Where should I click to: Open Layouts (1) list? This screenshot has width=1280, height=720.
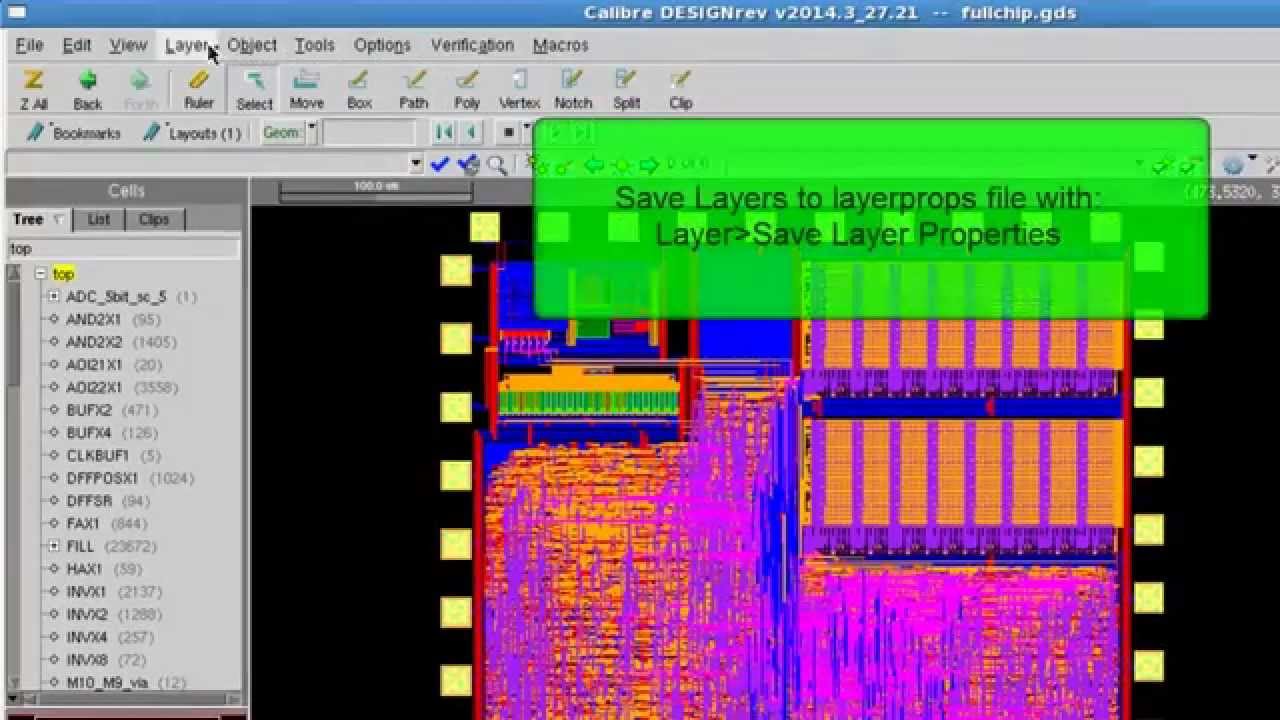point(193,133)
